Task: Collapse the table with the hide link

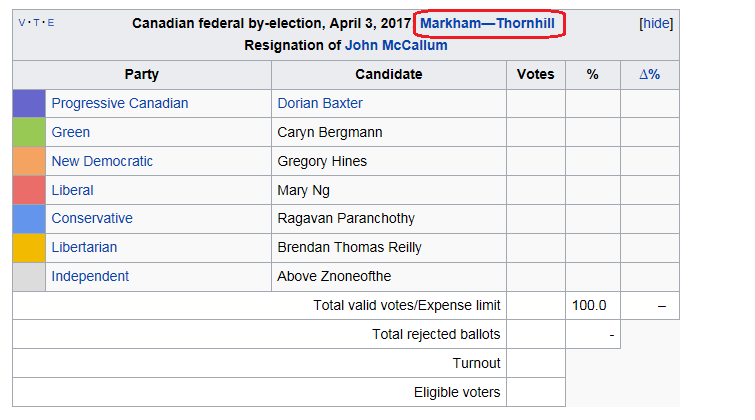Action: point(656,23)
